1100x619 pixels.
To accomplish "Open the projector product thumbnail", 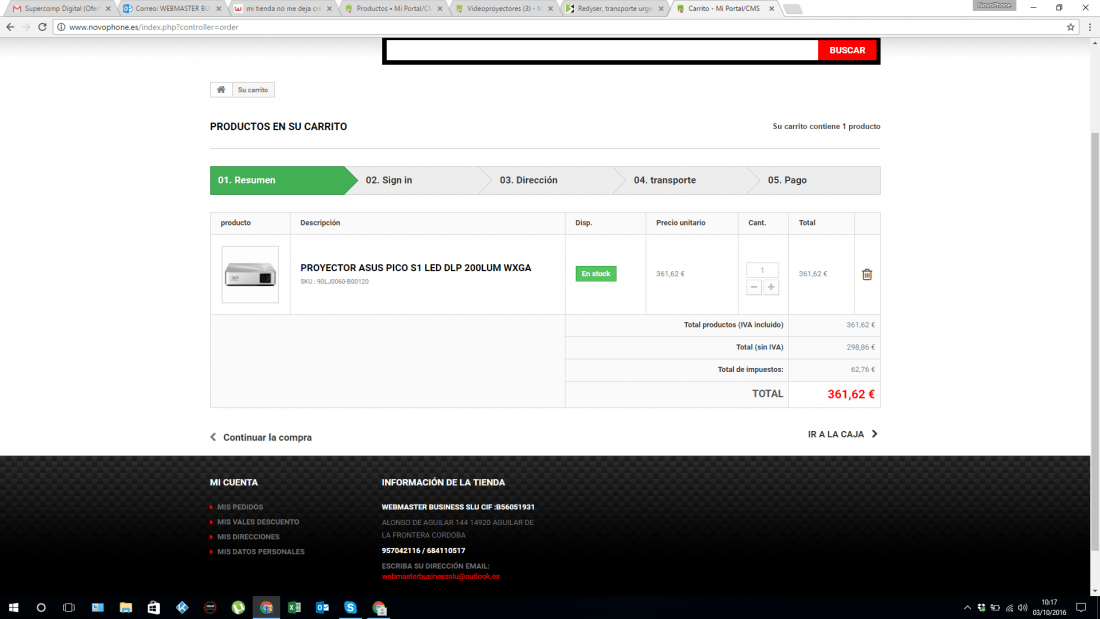I will click(250, 274).
